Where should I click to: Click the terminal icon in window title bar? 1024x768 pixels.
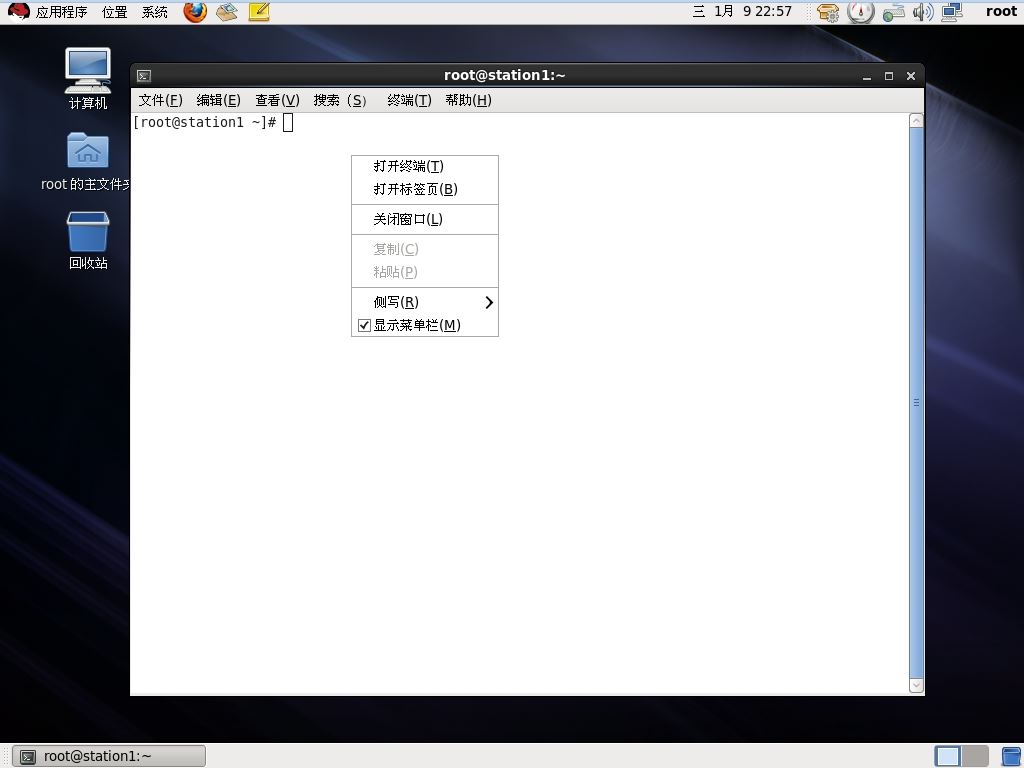144,76
